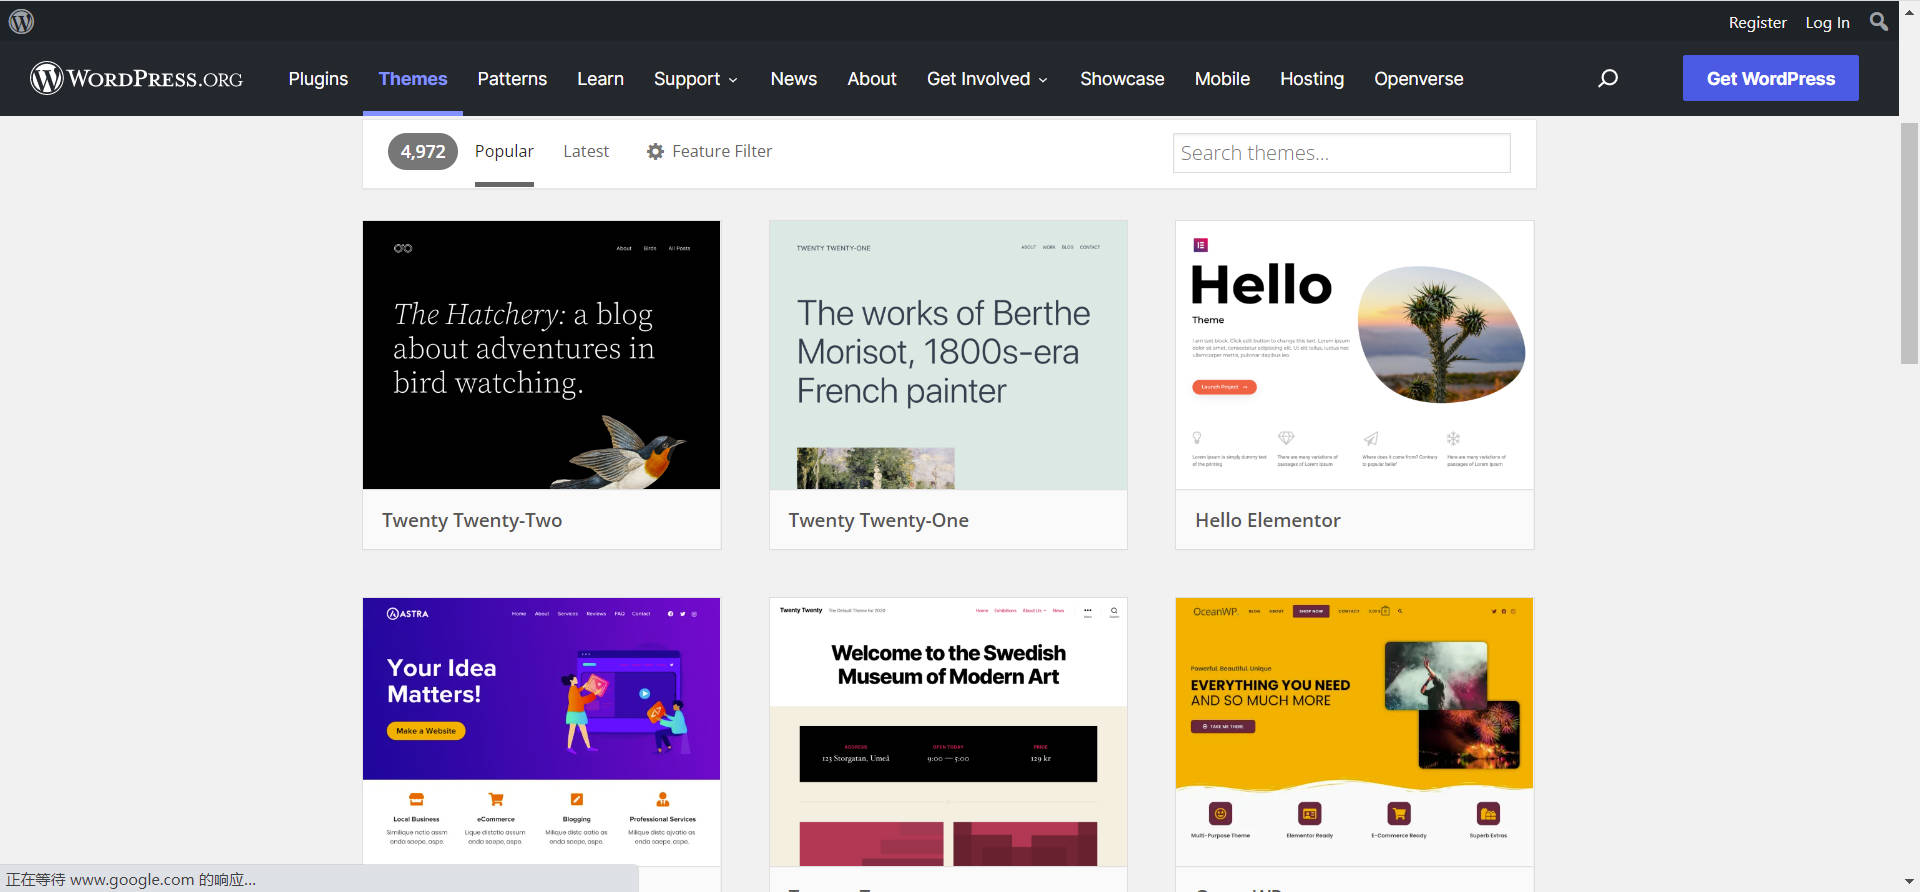Click the WordPress.org header logo
This screenshot has height=892, width=1920.
136,78
